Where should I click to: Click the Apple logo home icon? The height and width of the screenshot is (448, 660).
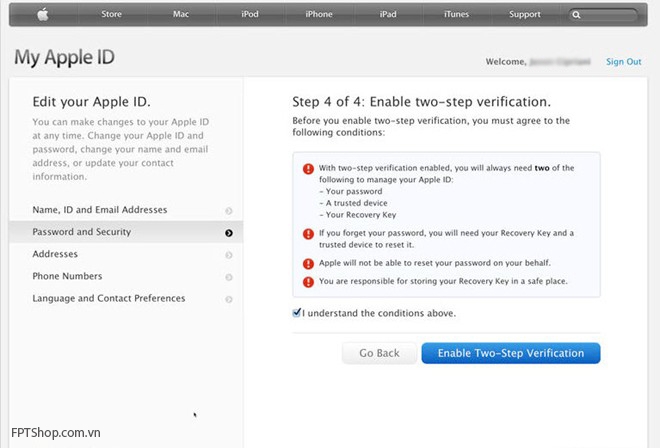click(43, 14)
